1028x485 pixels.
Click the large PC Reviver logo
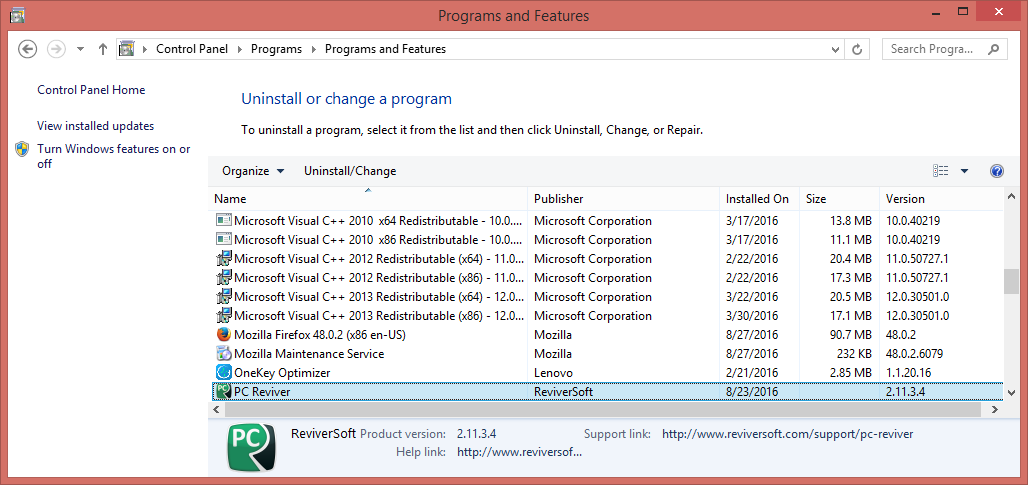(x=252, y=448)
